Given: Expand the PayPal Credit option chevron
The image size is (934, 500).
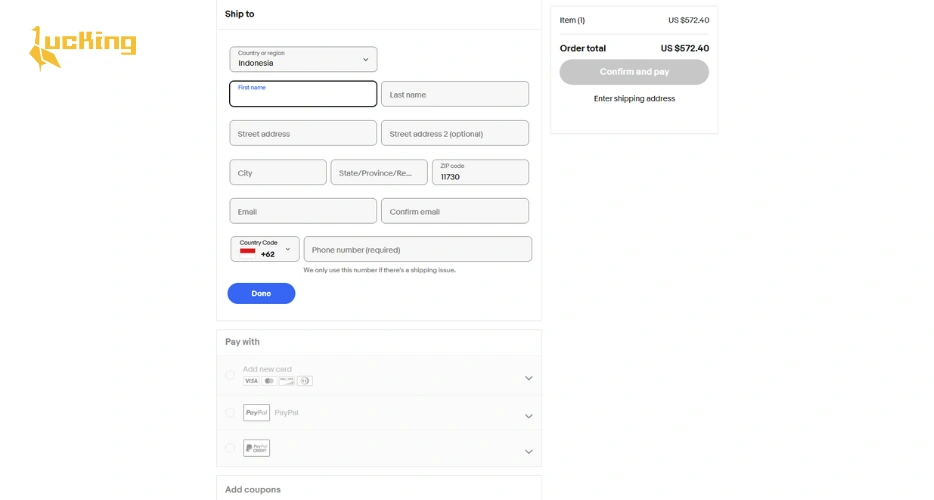Looking at the screenshot, I should tap(528, 452).
